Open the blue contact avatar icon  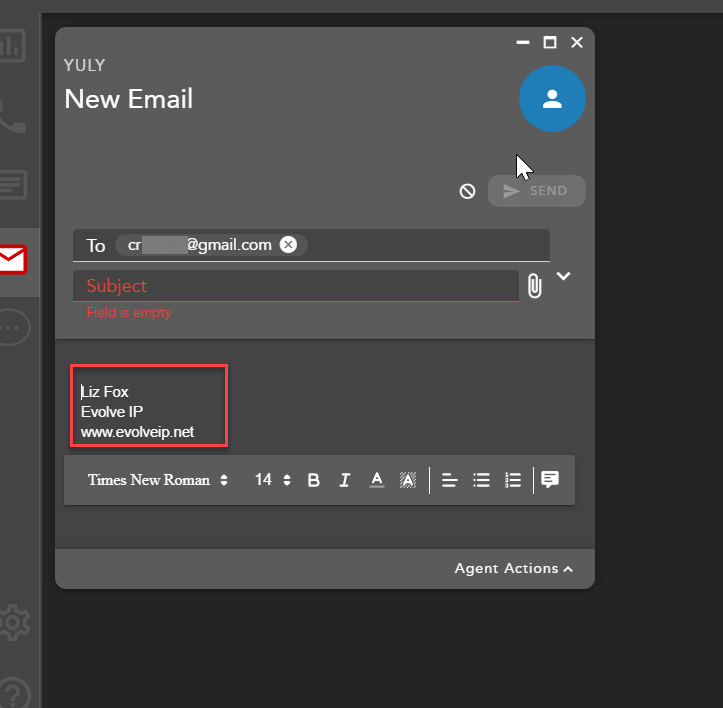552,99
